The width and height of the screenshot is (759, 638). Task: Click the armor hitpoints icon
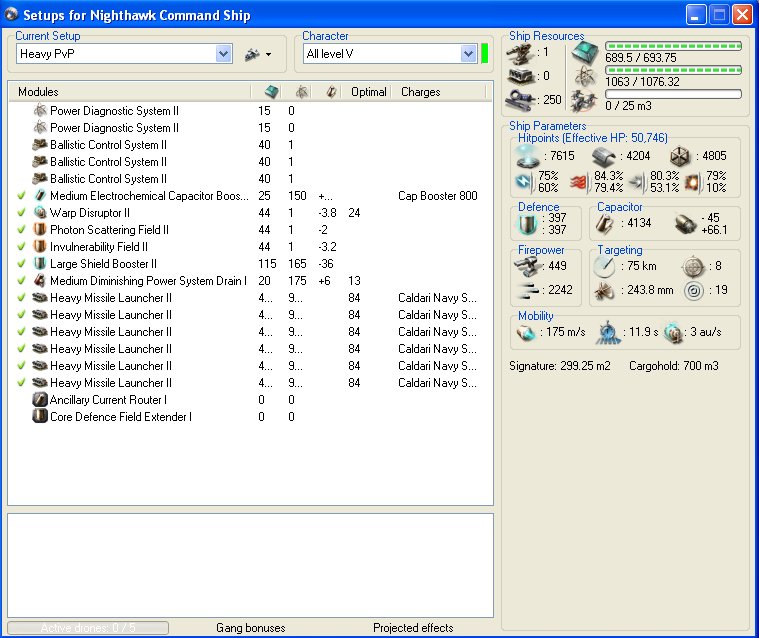[x=602, y=156]
